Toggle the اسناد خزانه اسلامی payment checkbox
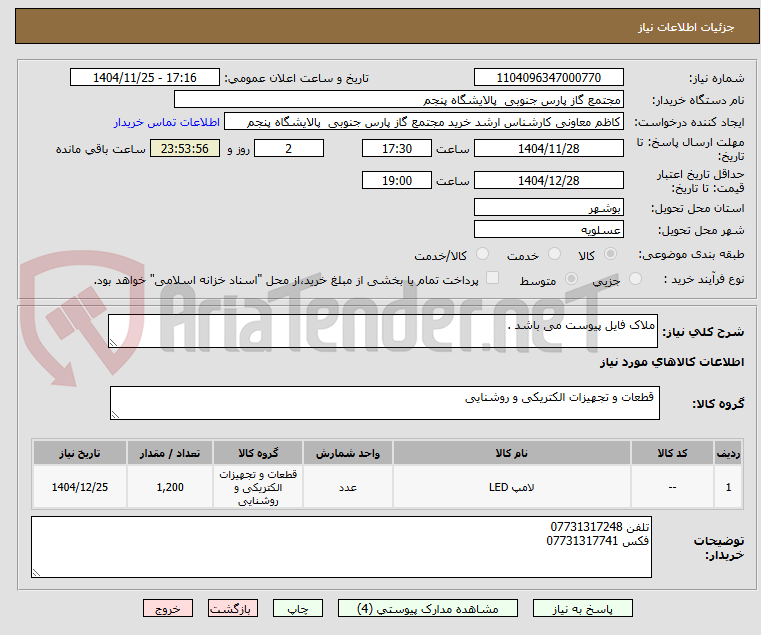The image size is (761, 635). click(492, 278)
